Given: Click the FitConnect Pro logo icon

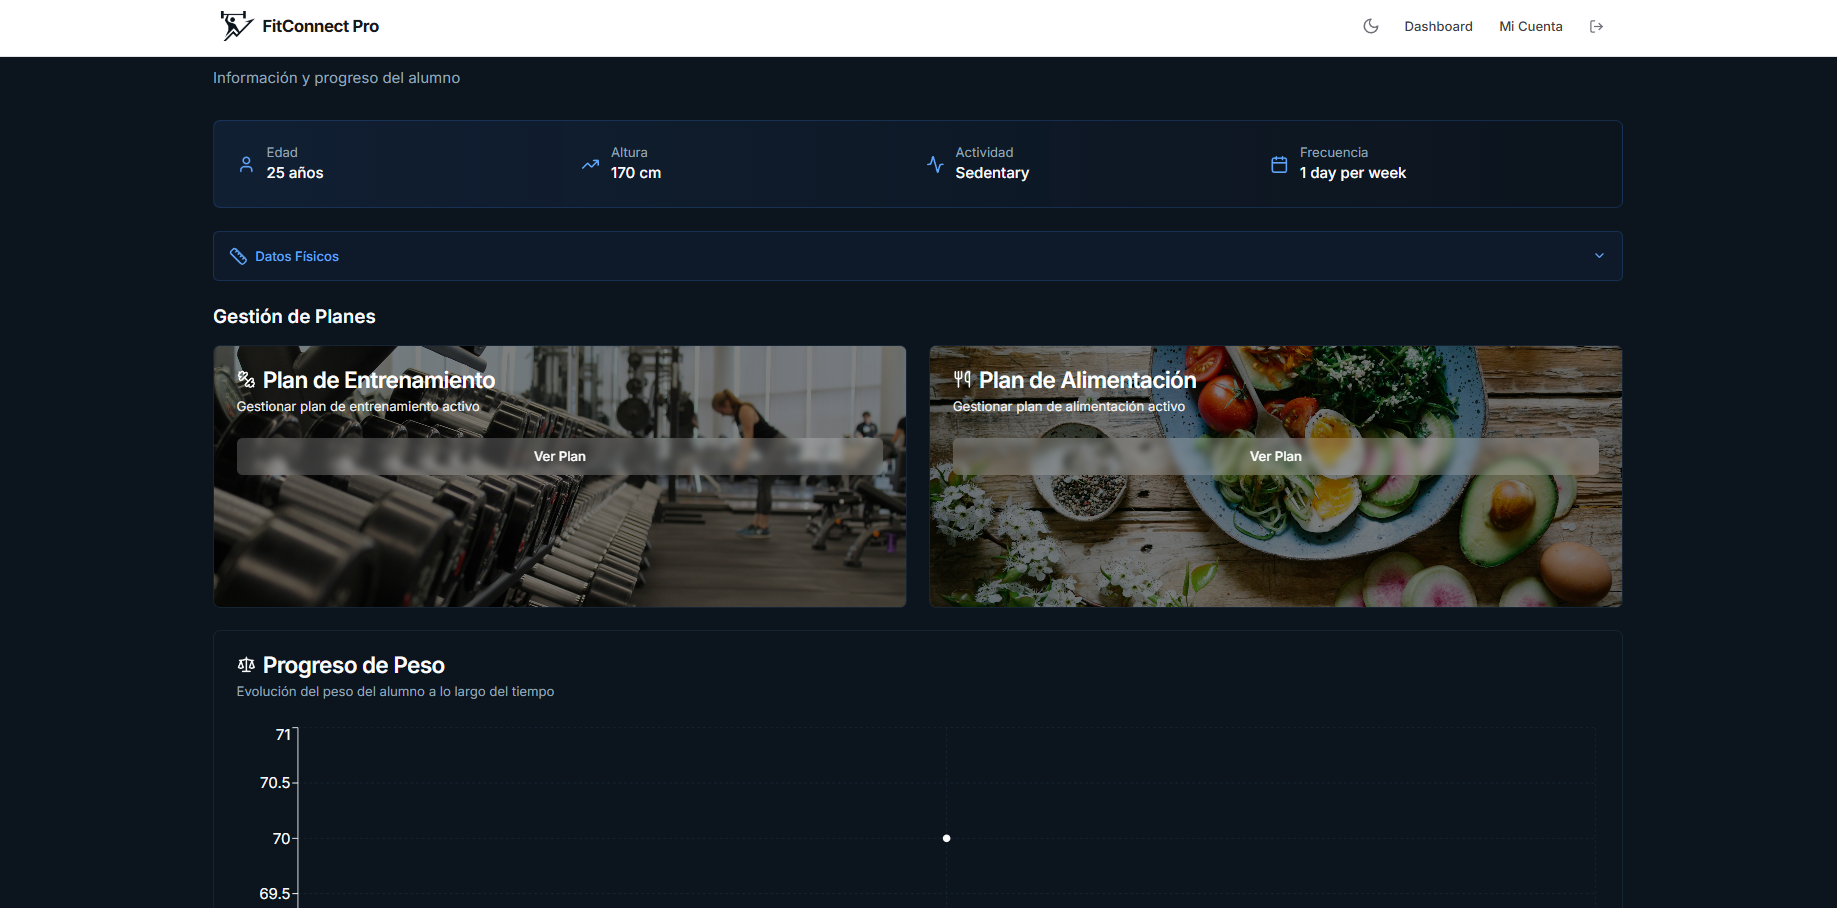Looking at the screenshot, I should point(235,26).
